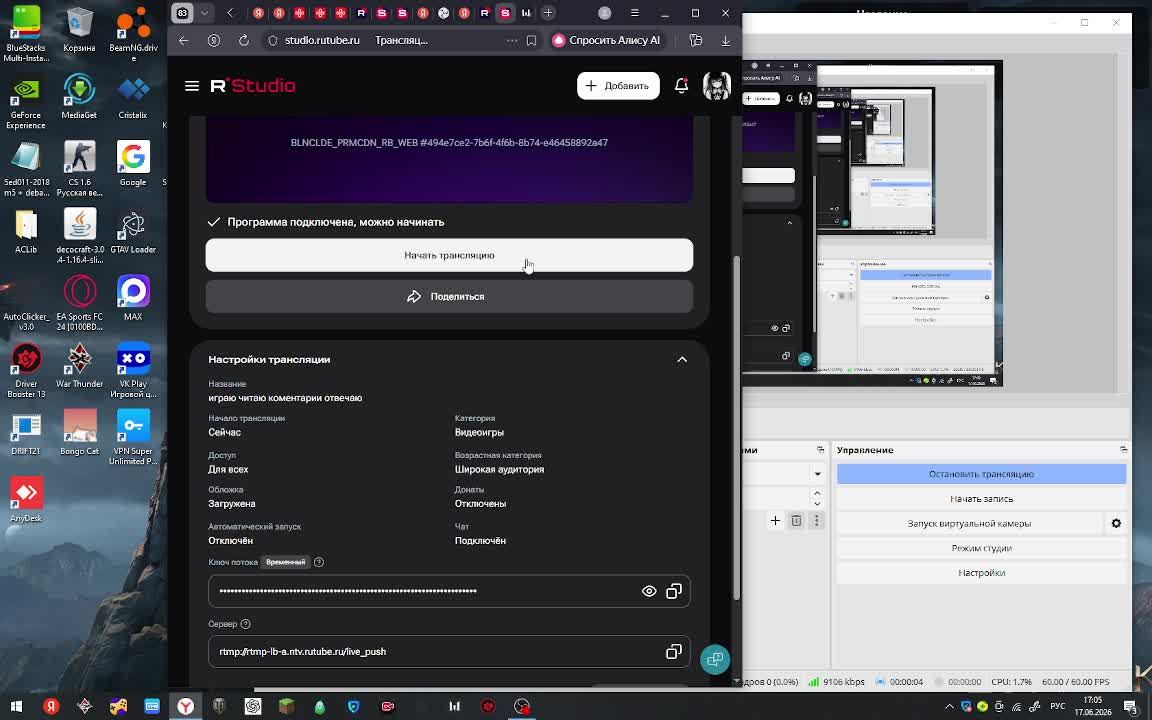The height and width of the screenshot is (720, 1152).
Task: Click the server URL field
Action: (449, 652)
